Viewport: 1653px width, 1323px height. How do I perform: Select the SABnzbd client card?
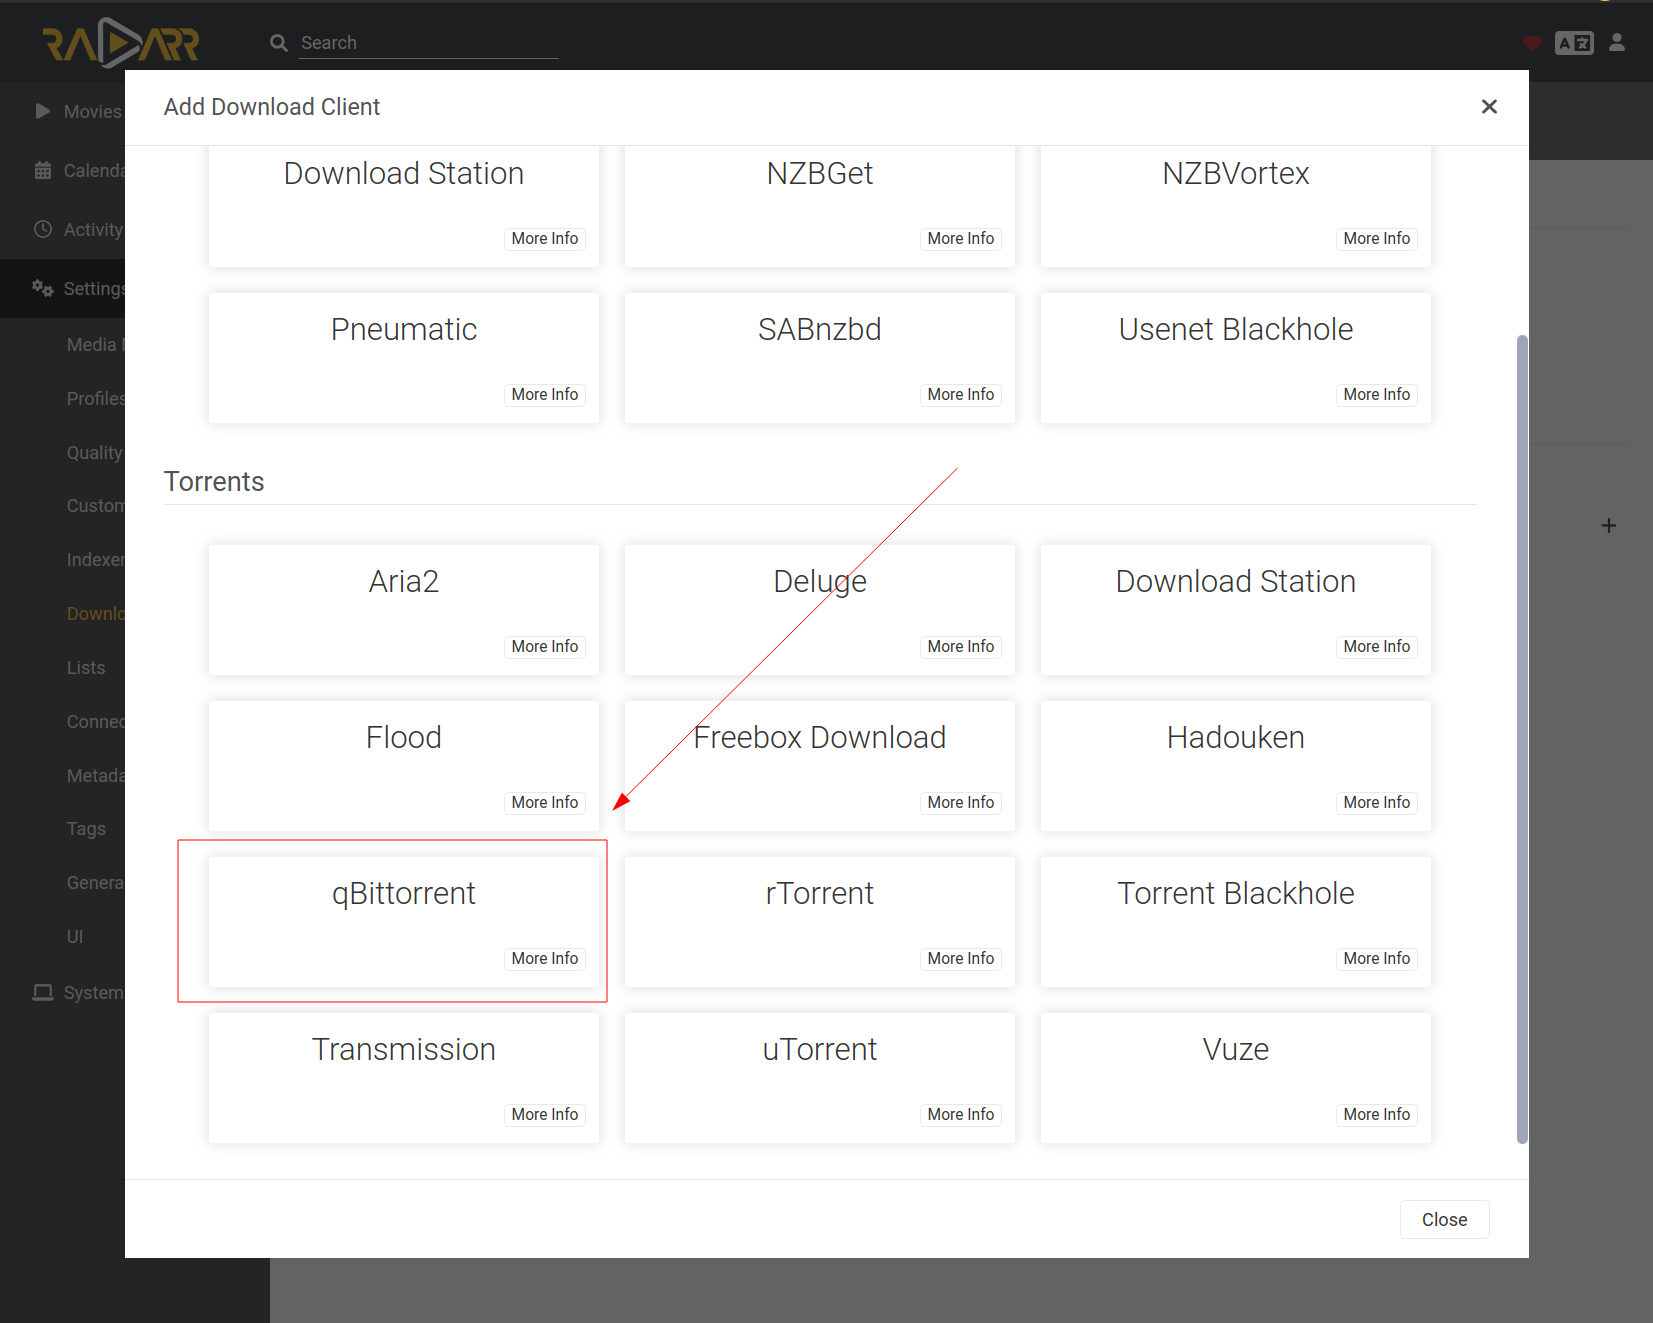coord(820,358)
